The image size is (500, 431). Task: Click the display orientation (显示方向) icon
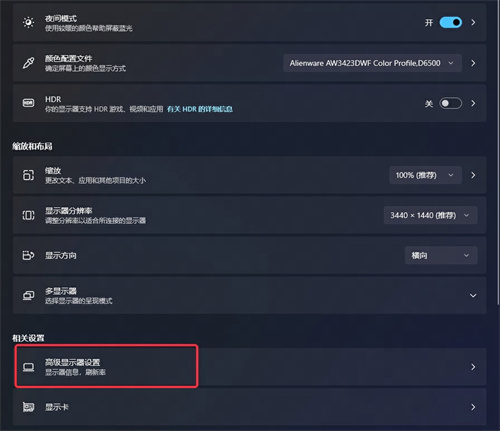pyautogui.click(x=28, y=255)
